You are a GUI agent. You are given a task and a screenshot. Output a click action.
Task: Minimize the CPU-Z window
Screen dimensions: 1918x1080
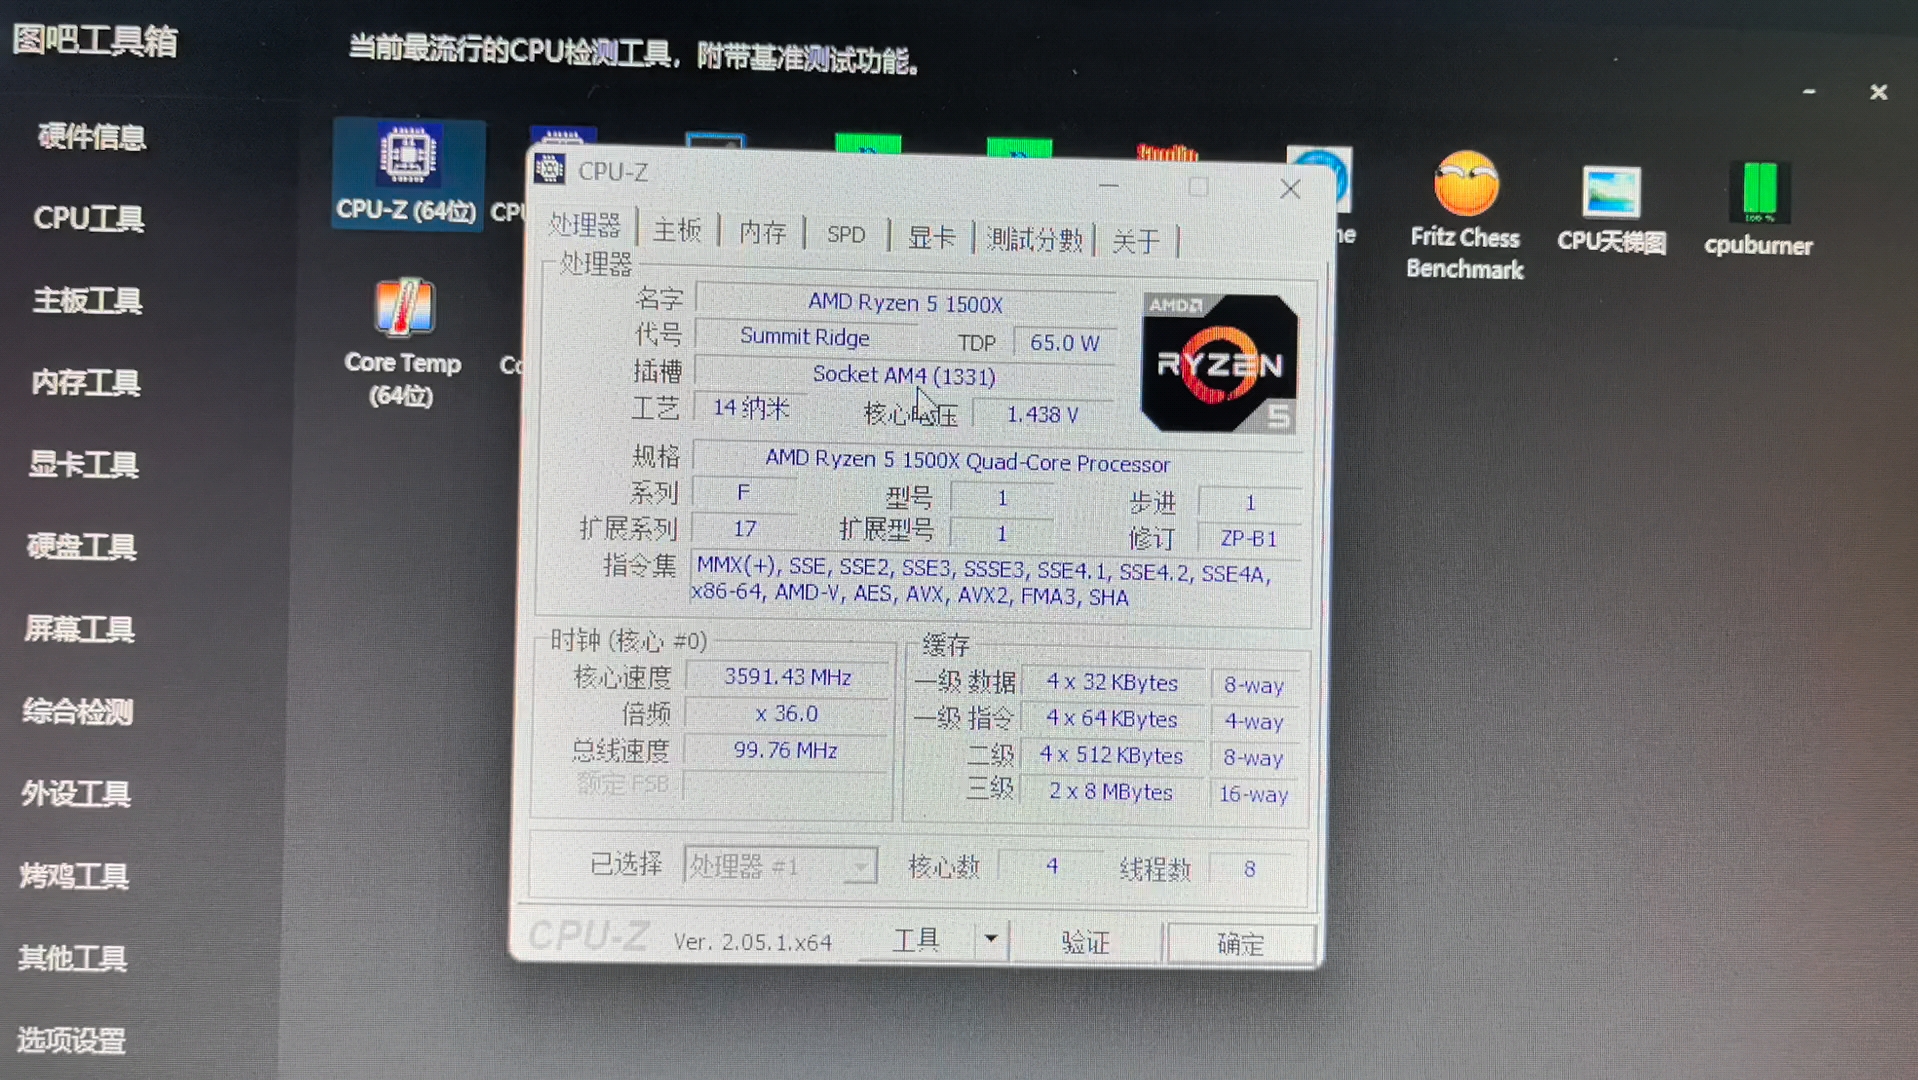tap(1108, 185)
